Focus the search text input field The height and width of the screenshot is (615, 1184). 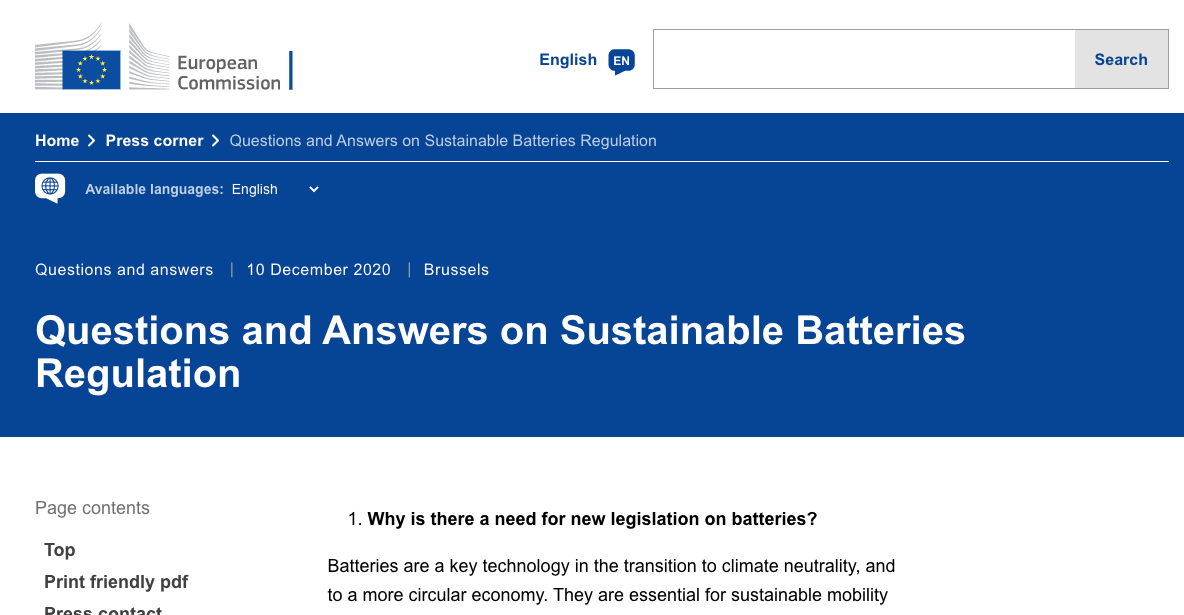pos(864,59)
